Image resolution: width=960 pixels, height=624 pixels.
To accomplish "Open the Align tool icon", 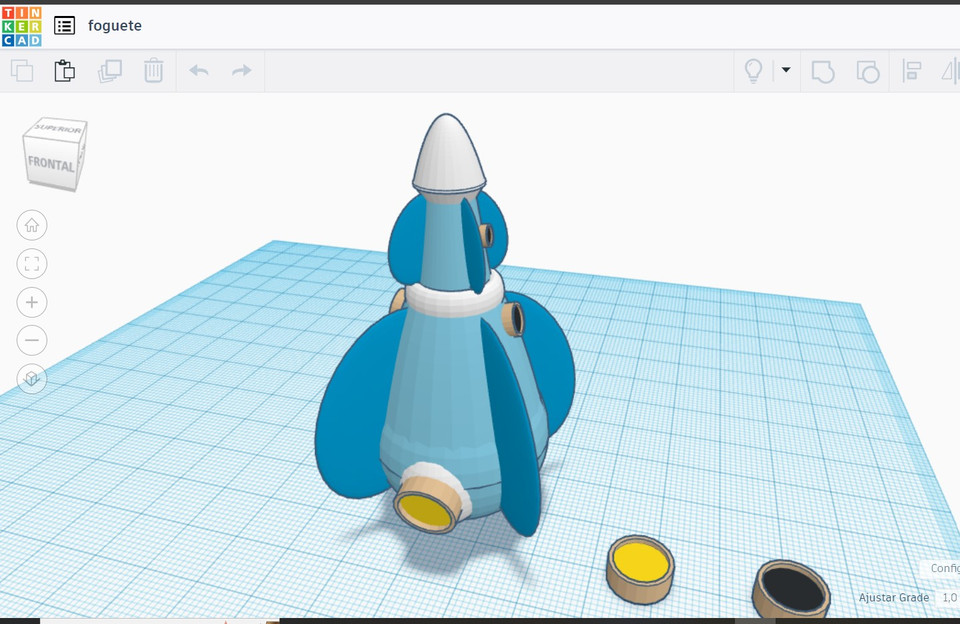I will [x=913, y=71].
